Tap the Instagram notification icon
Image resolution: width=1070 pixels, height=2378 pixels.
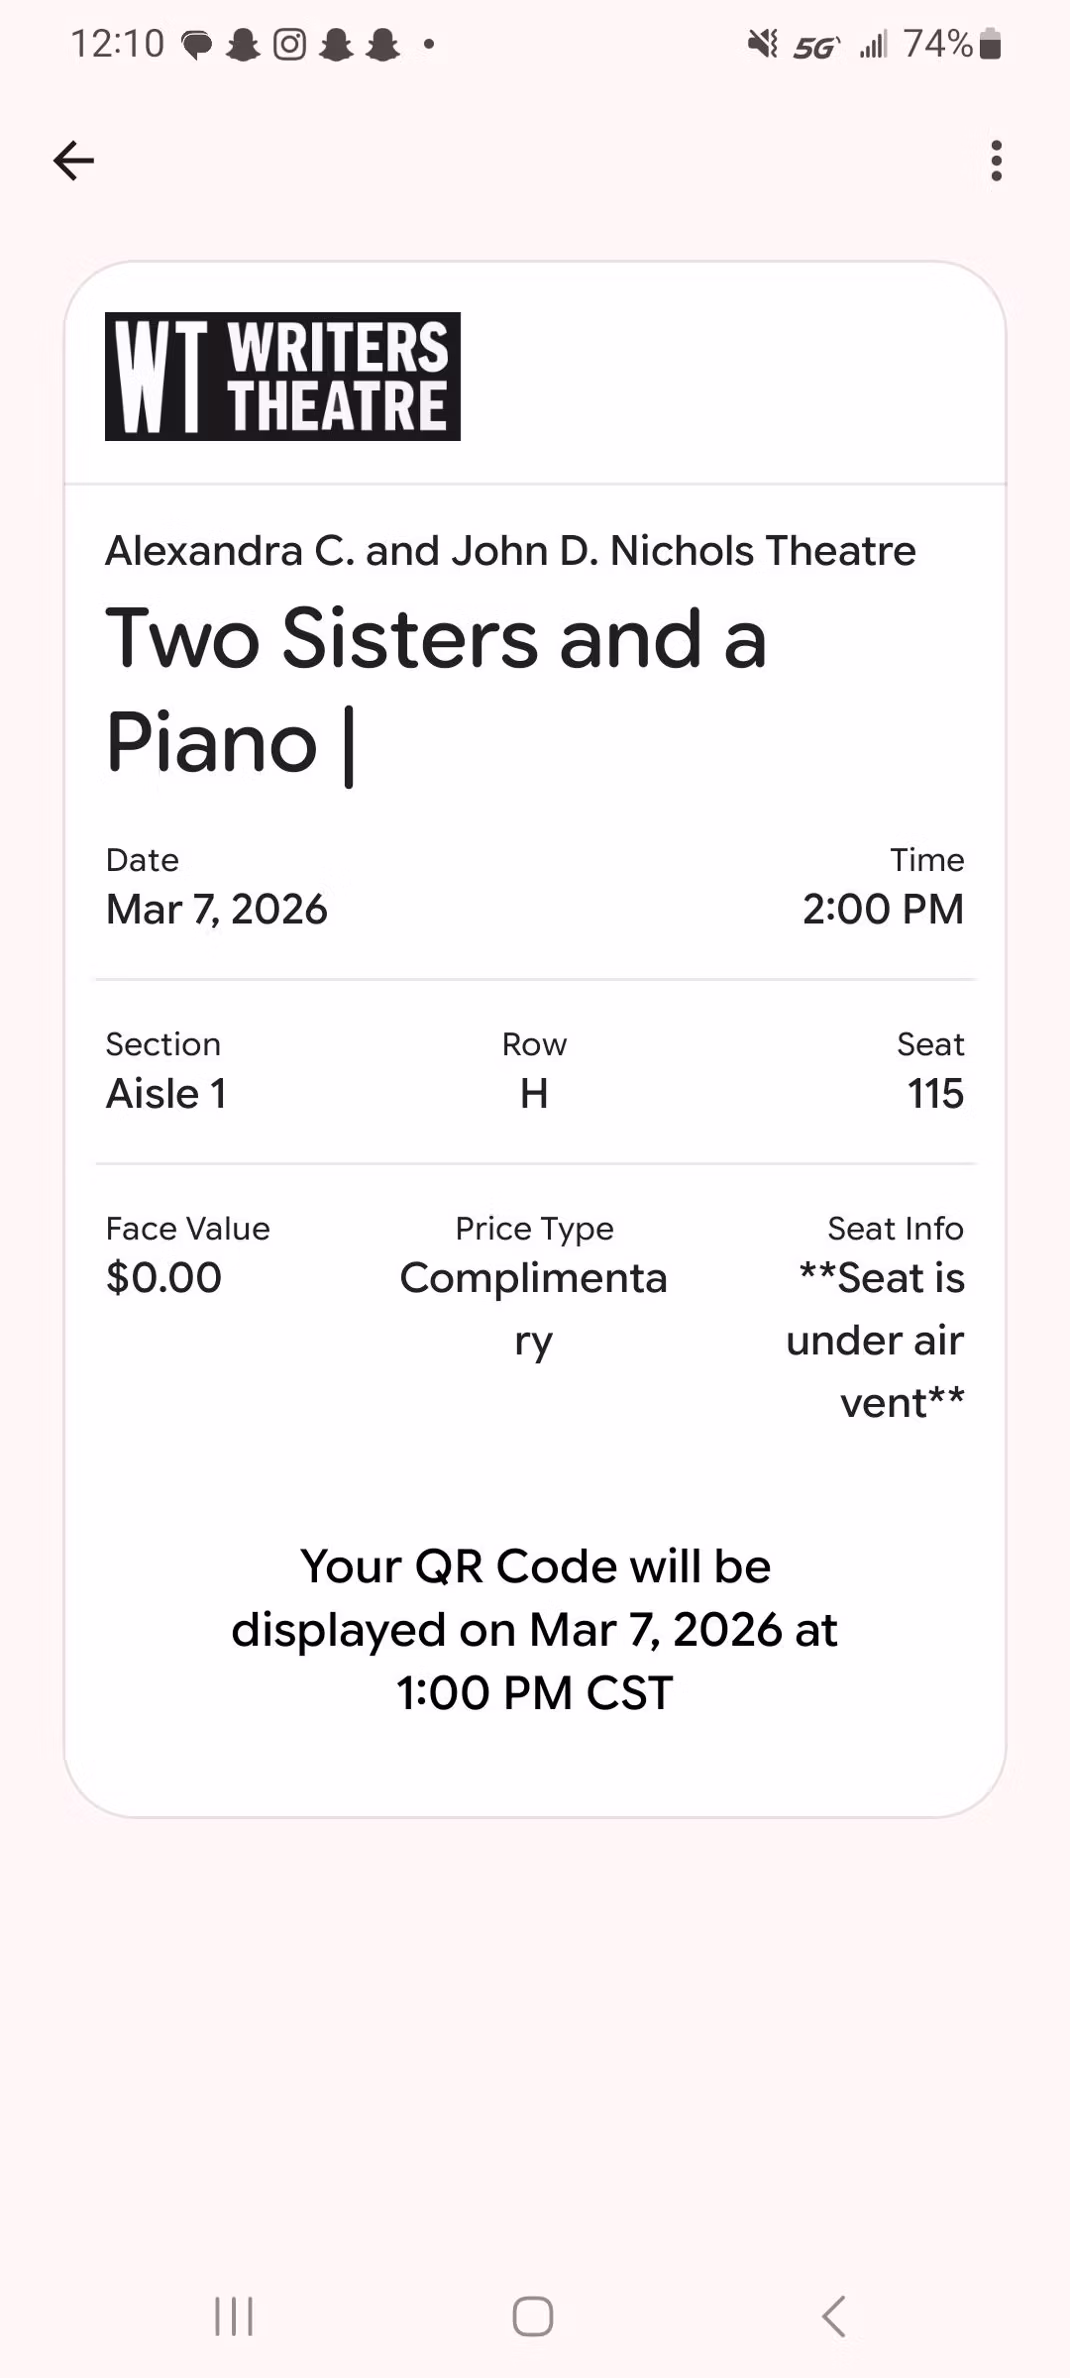coord(290,44)
